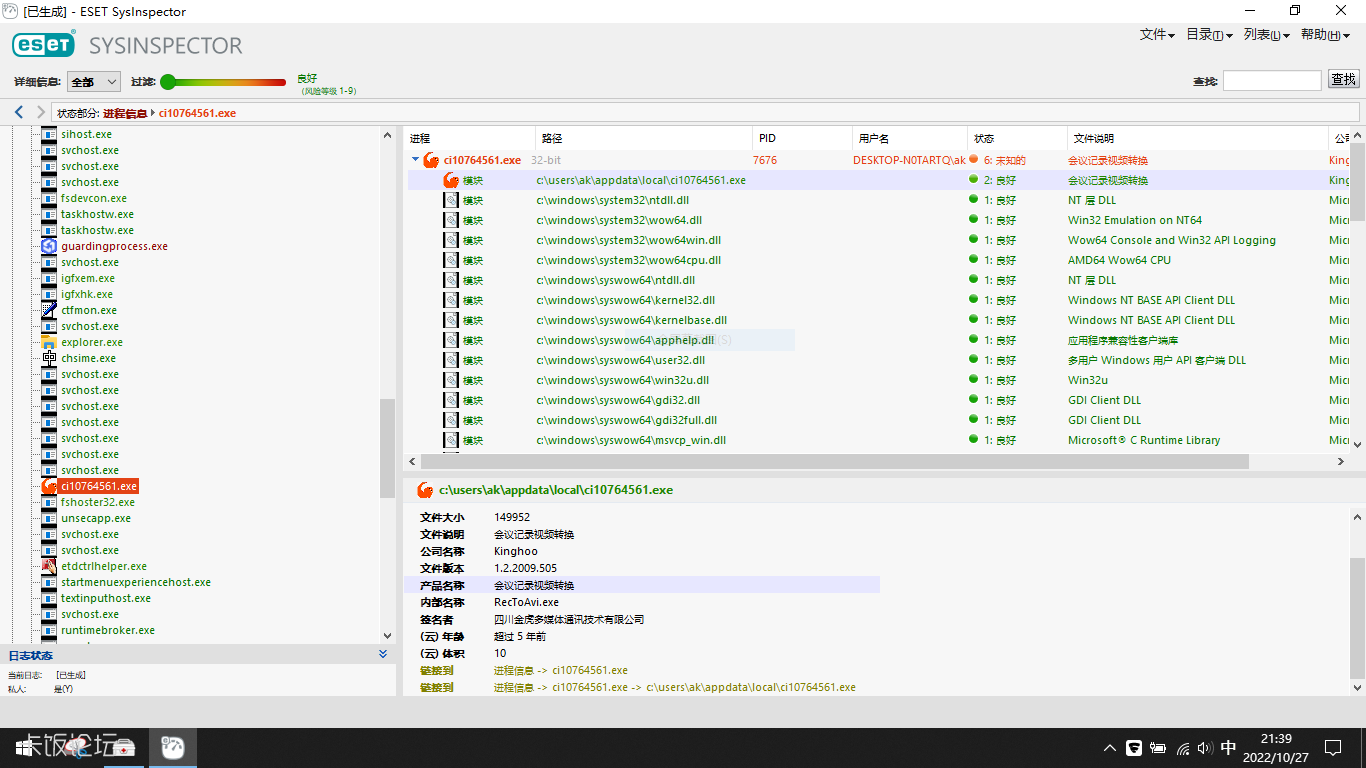The height and width of the screenshot is (768, 1366).
Task: Click the process tree vertical scrollbar
Action: tap(387, 449)
